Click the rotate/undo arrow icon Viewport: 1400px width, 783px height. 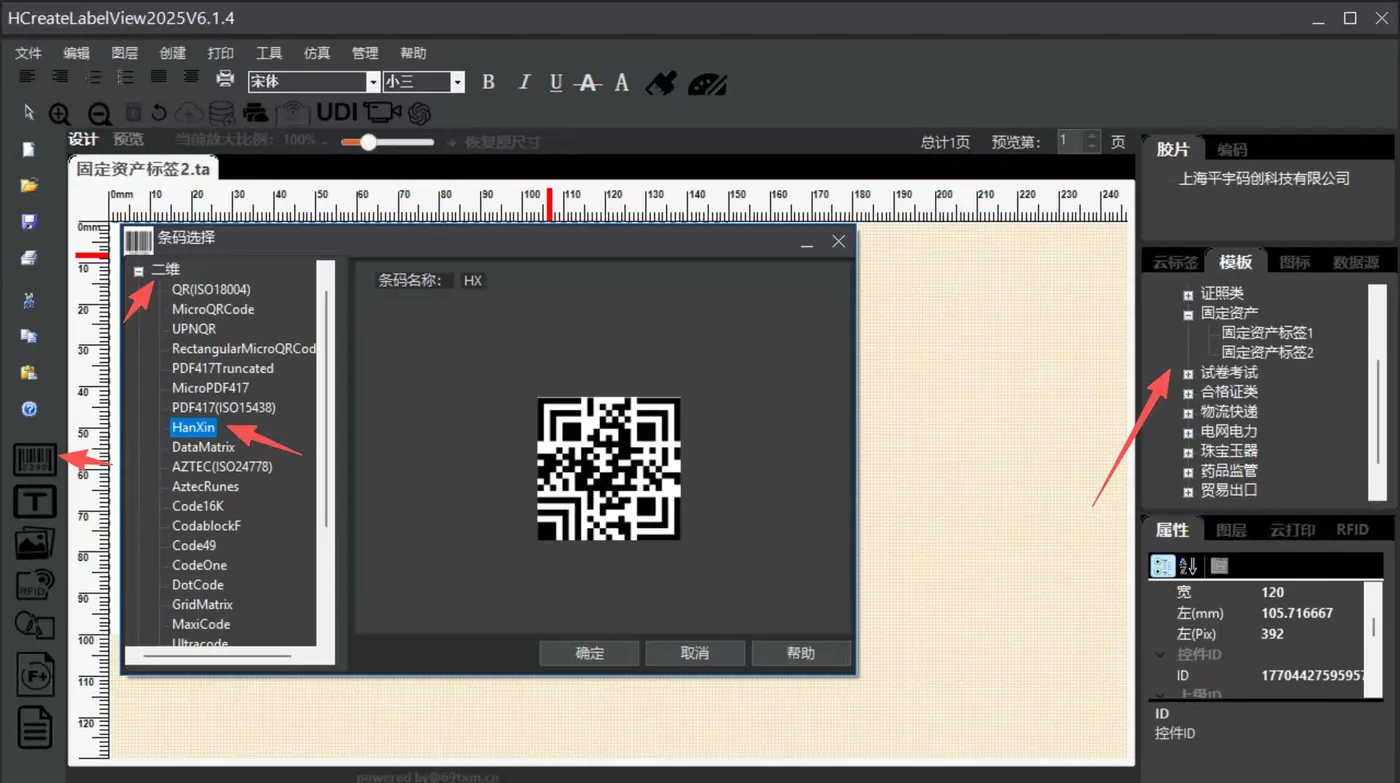[159, 113]
